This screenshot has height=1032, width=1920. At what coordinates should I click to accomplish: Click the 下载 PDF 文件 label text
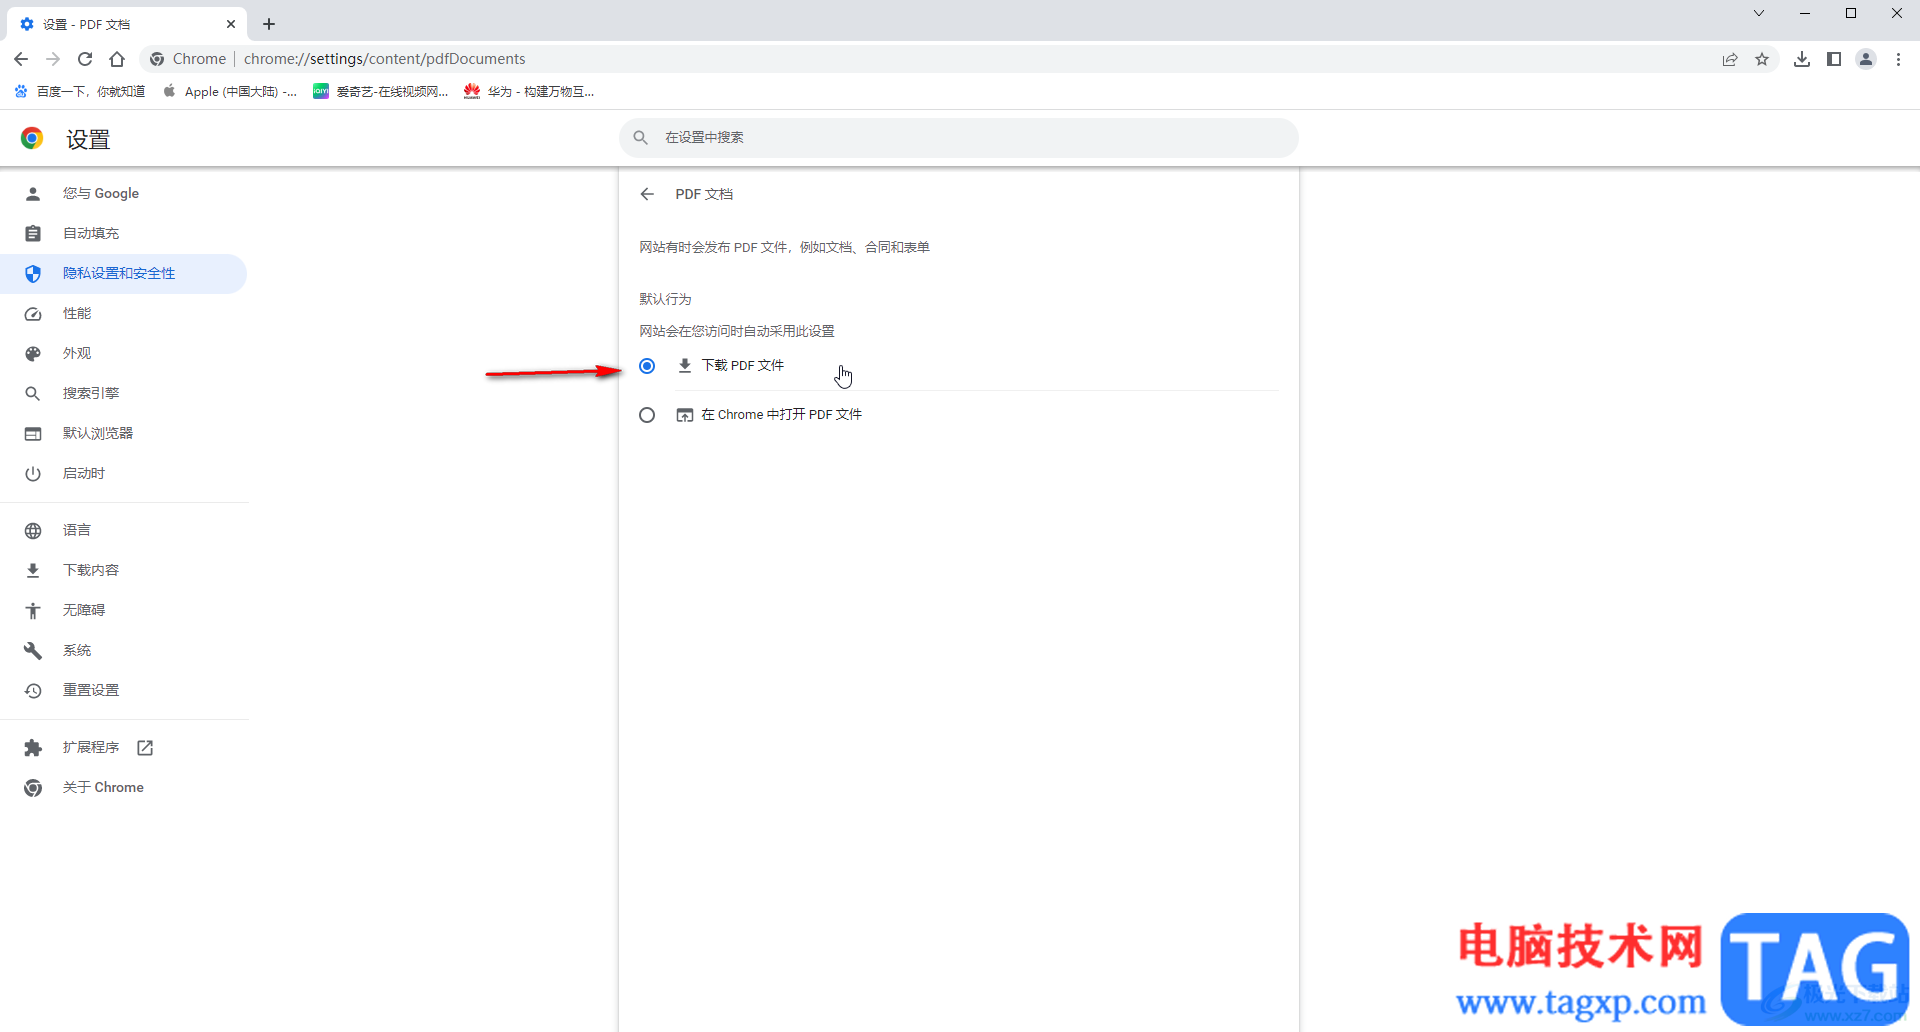tap(743, 365)
